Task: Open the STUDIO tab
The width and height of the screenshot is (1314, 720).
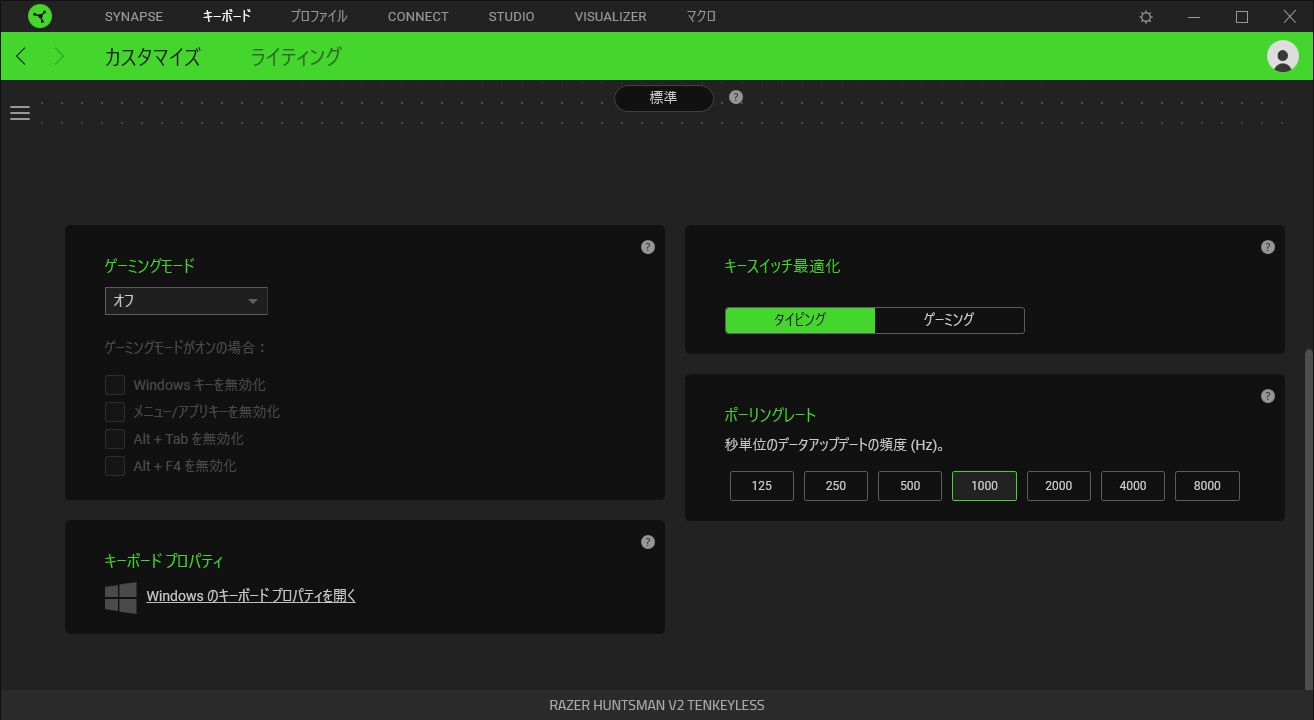Action: [511, 17]
